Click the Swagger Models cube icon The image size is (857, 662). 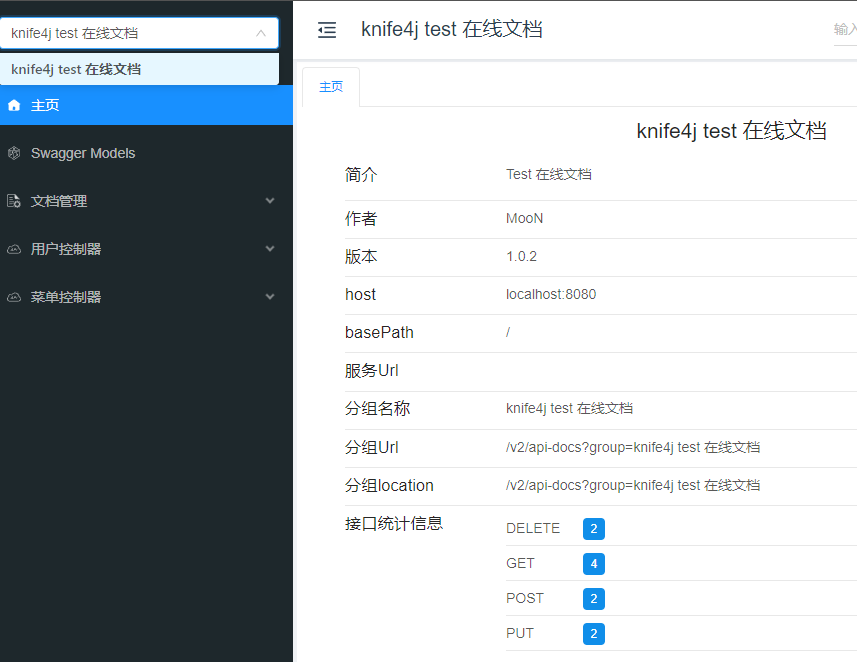pyautogui.click(x=14, y=153)
